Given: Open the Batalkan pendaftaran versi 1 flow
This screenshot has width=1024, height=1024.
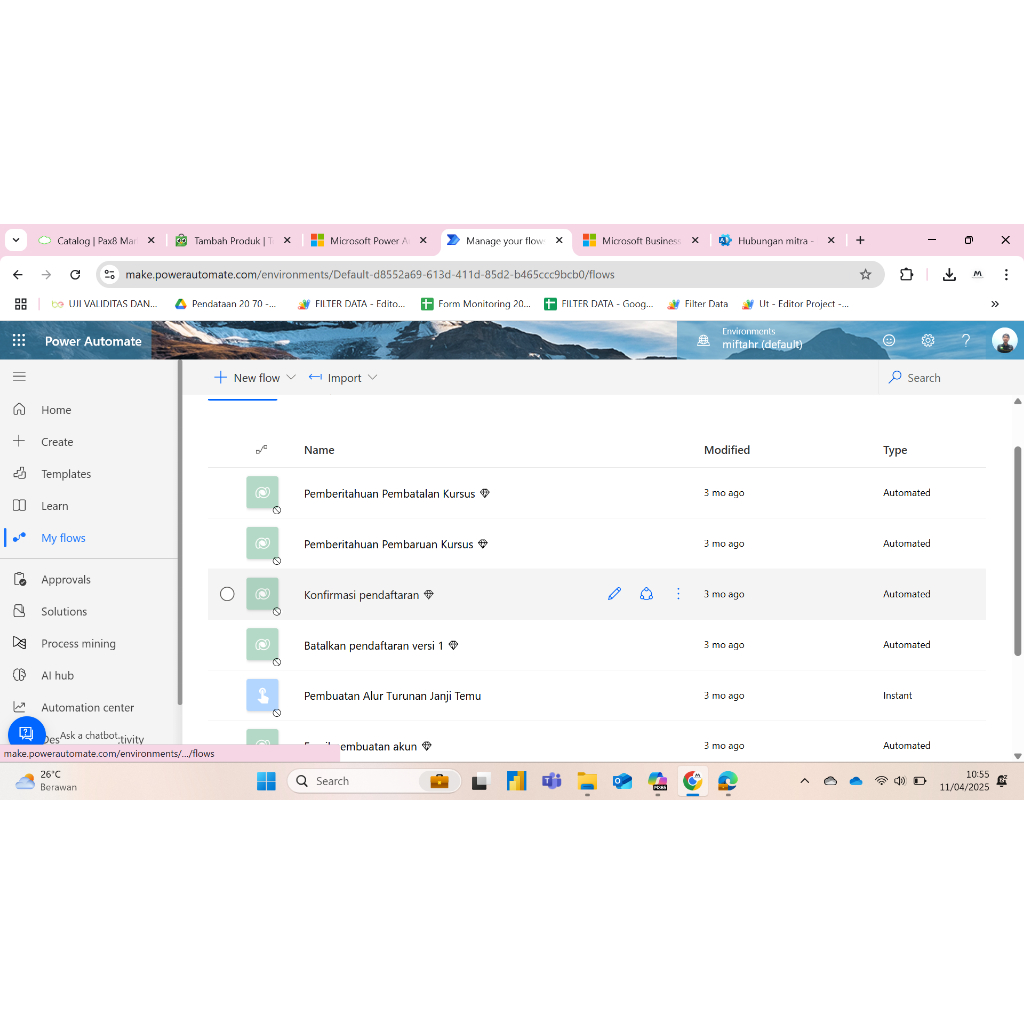Looking at the screenshot, I should 374,645.
